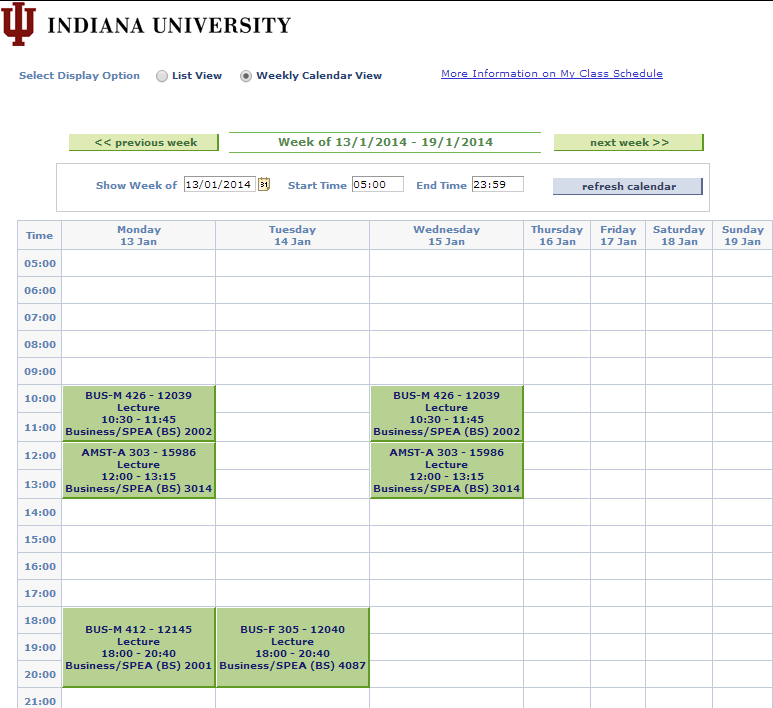Screen dimensions: 773x708
Task: Select BUS-F 305 - 12040 lecture block
Action: pos(293,647)
